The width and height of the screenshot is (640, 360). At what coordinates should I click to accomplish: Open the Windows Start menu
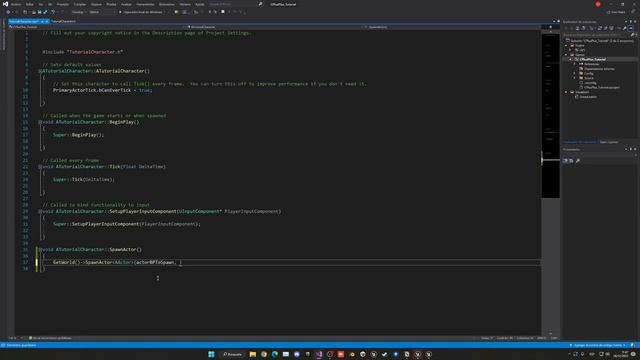[x=211, y=354]
